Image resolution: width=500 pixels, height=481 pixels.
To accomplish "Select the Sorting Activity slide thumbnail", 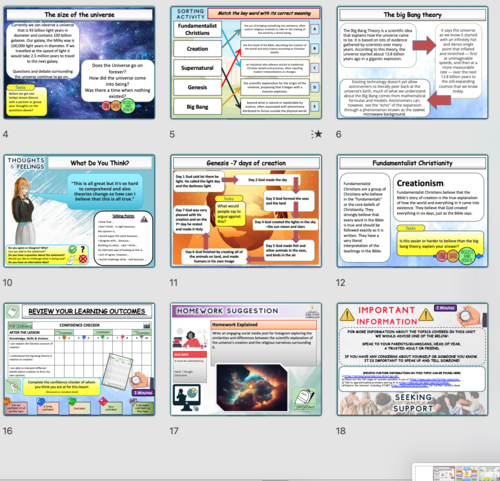I will click(x=246, y=63).
